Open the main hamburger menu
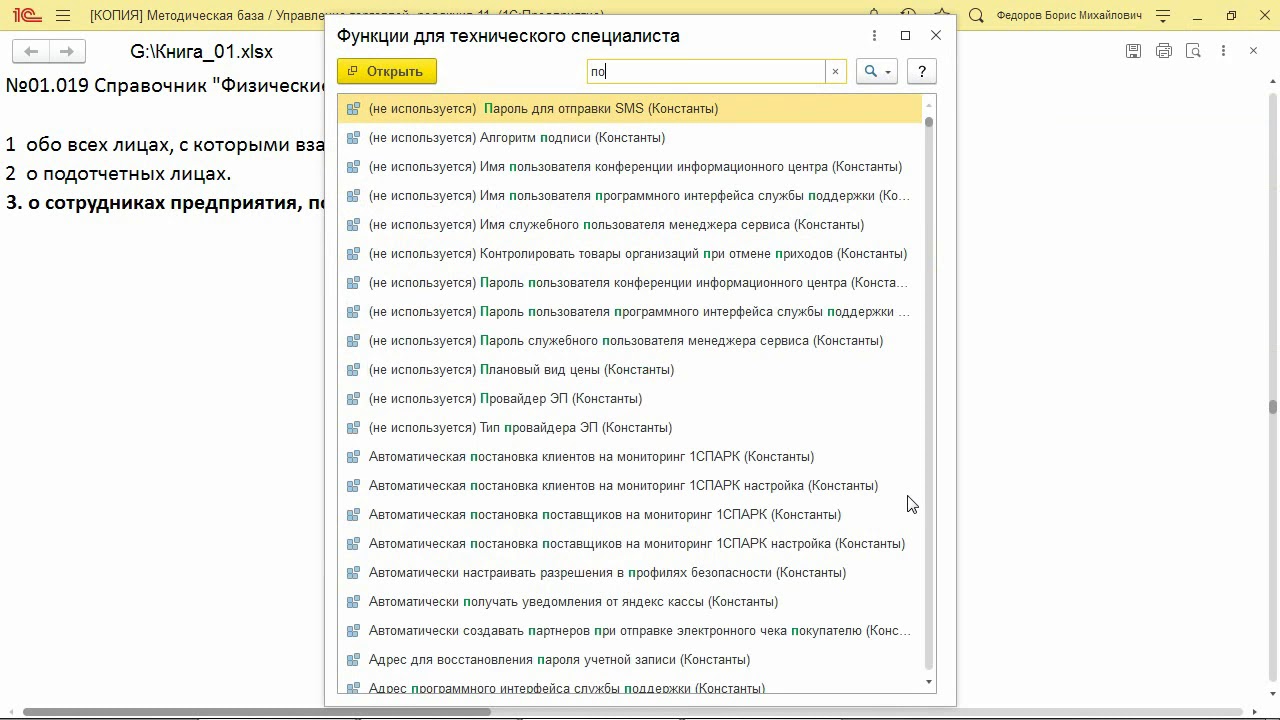This screenshot has height=720, width=1280. tap(63, 16)
